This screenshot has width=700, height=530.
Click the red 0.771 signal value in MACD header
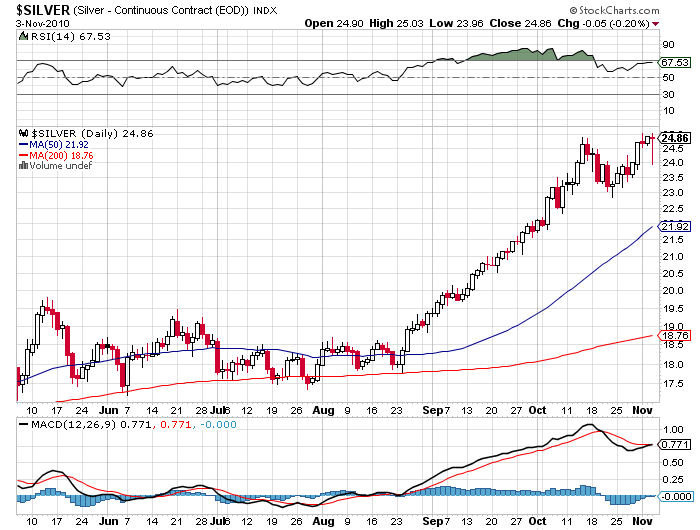[175, 424]
